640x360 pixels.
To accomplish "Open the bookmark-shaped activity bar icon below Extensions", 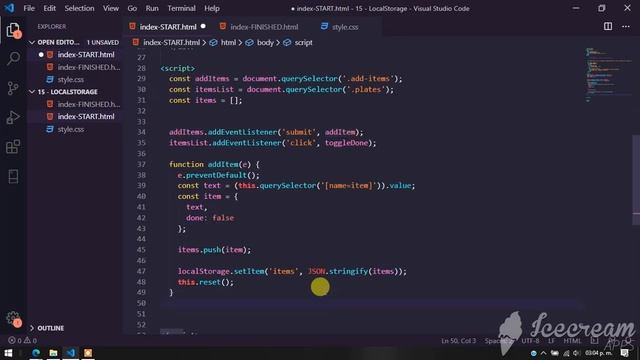I will pyautogui.click(x=13, y=176).
